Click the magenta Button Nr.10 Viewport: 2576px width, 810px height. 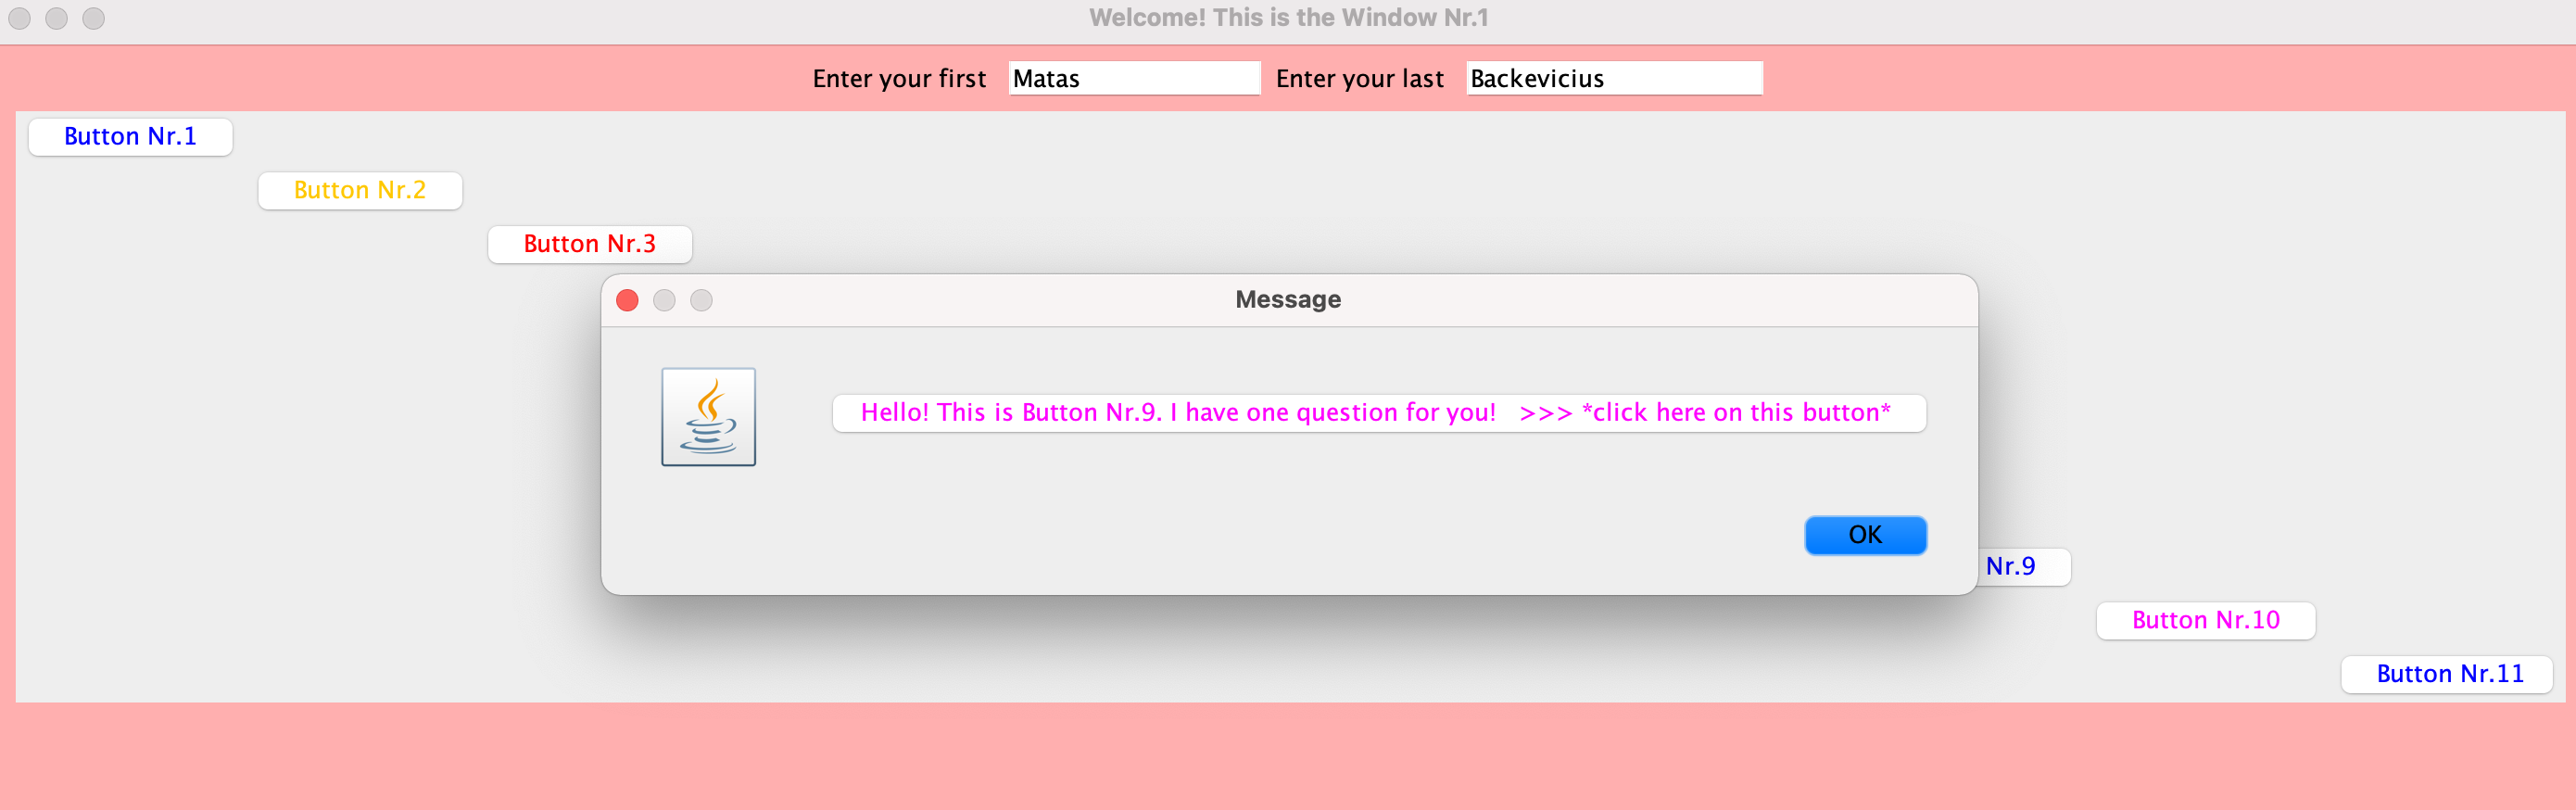pyautogui.click(x=2206, y=621)
